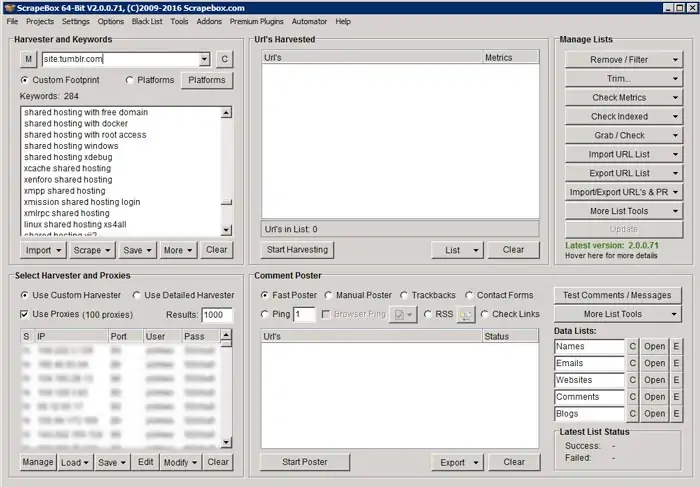Click the C button next to Comments

pos(632,397)
